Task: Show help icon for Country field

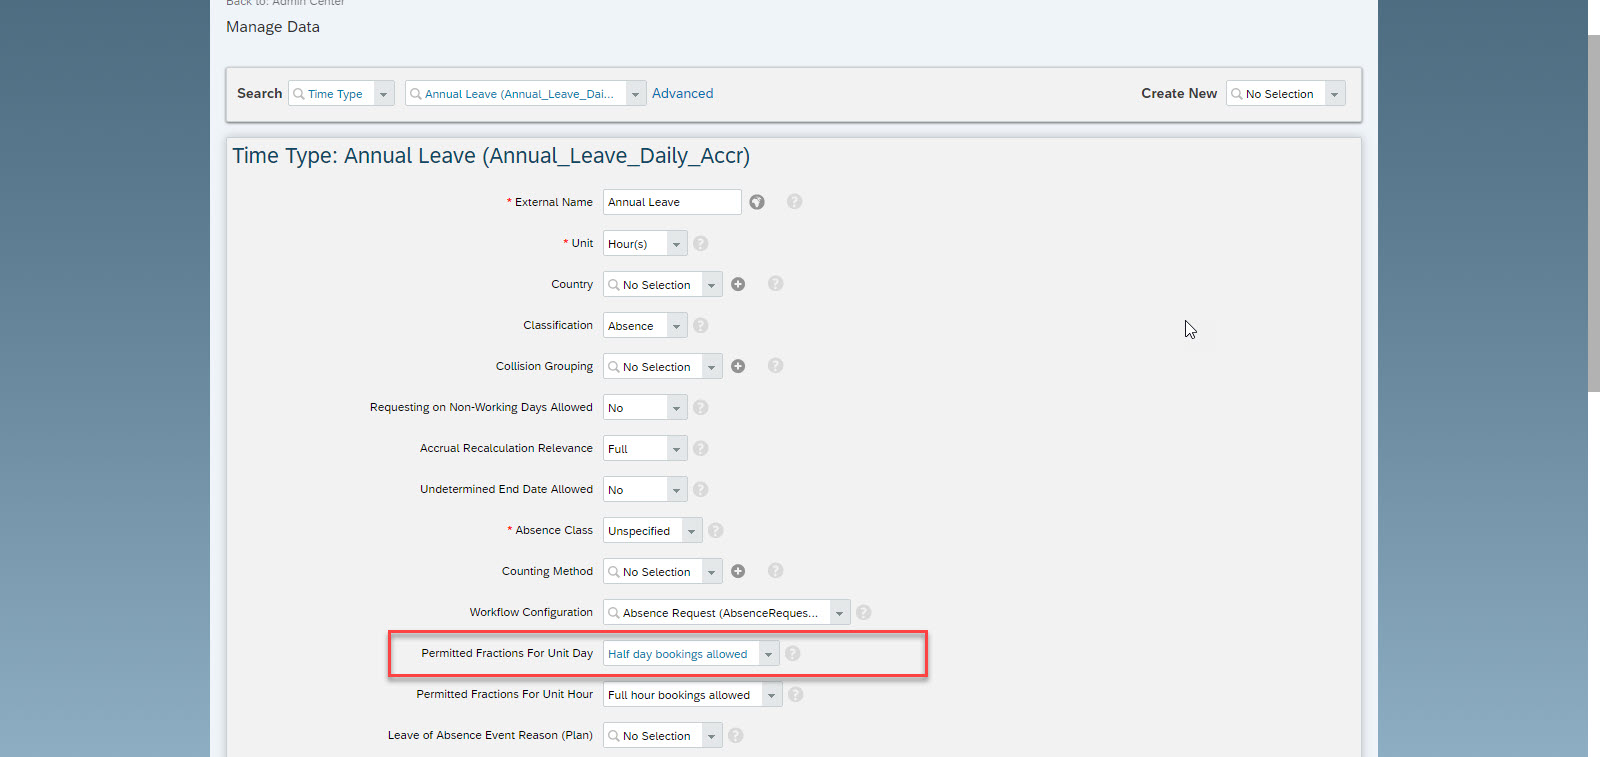Action: coord(775,284)
